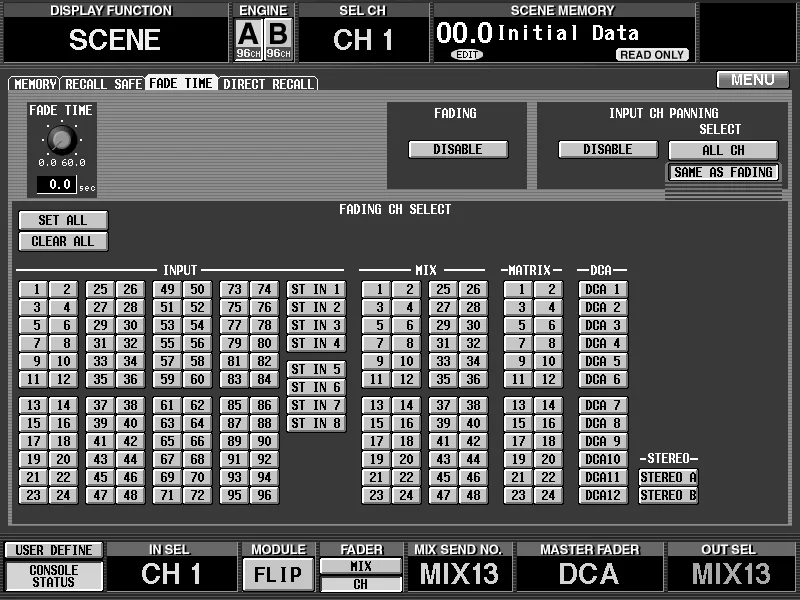Click CLEAR ALL button
The height and width of the screenshot is (600, 800).
point(63,241)
